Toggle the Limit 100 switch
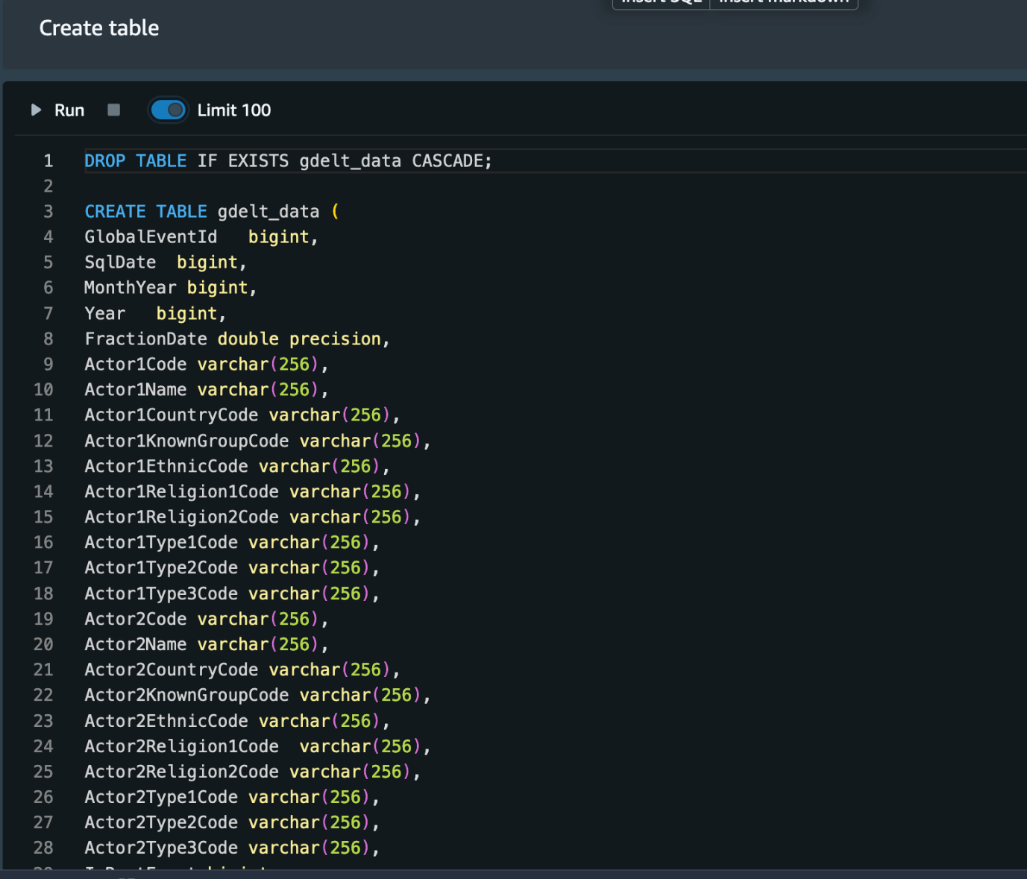This screenshot has width=1027, height=879. click(x=168, y=110)
